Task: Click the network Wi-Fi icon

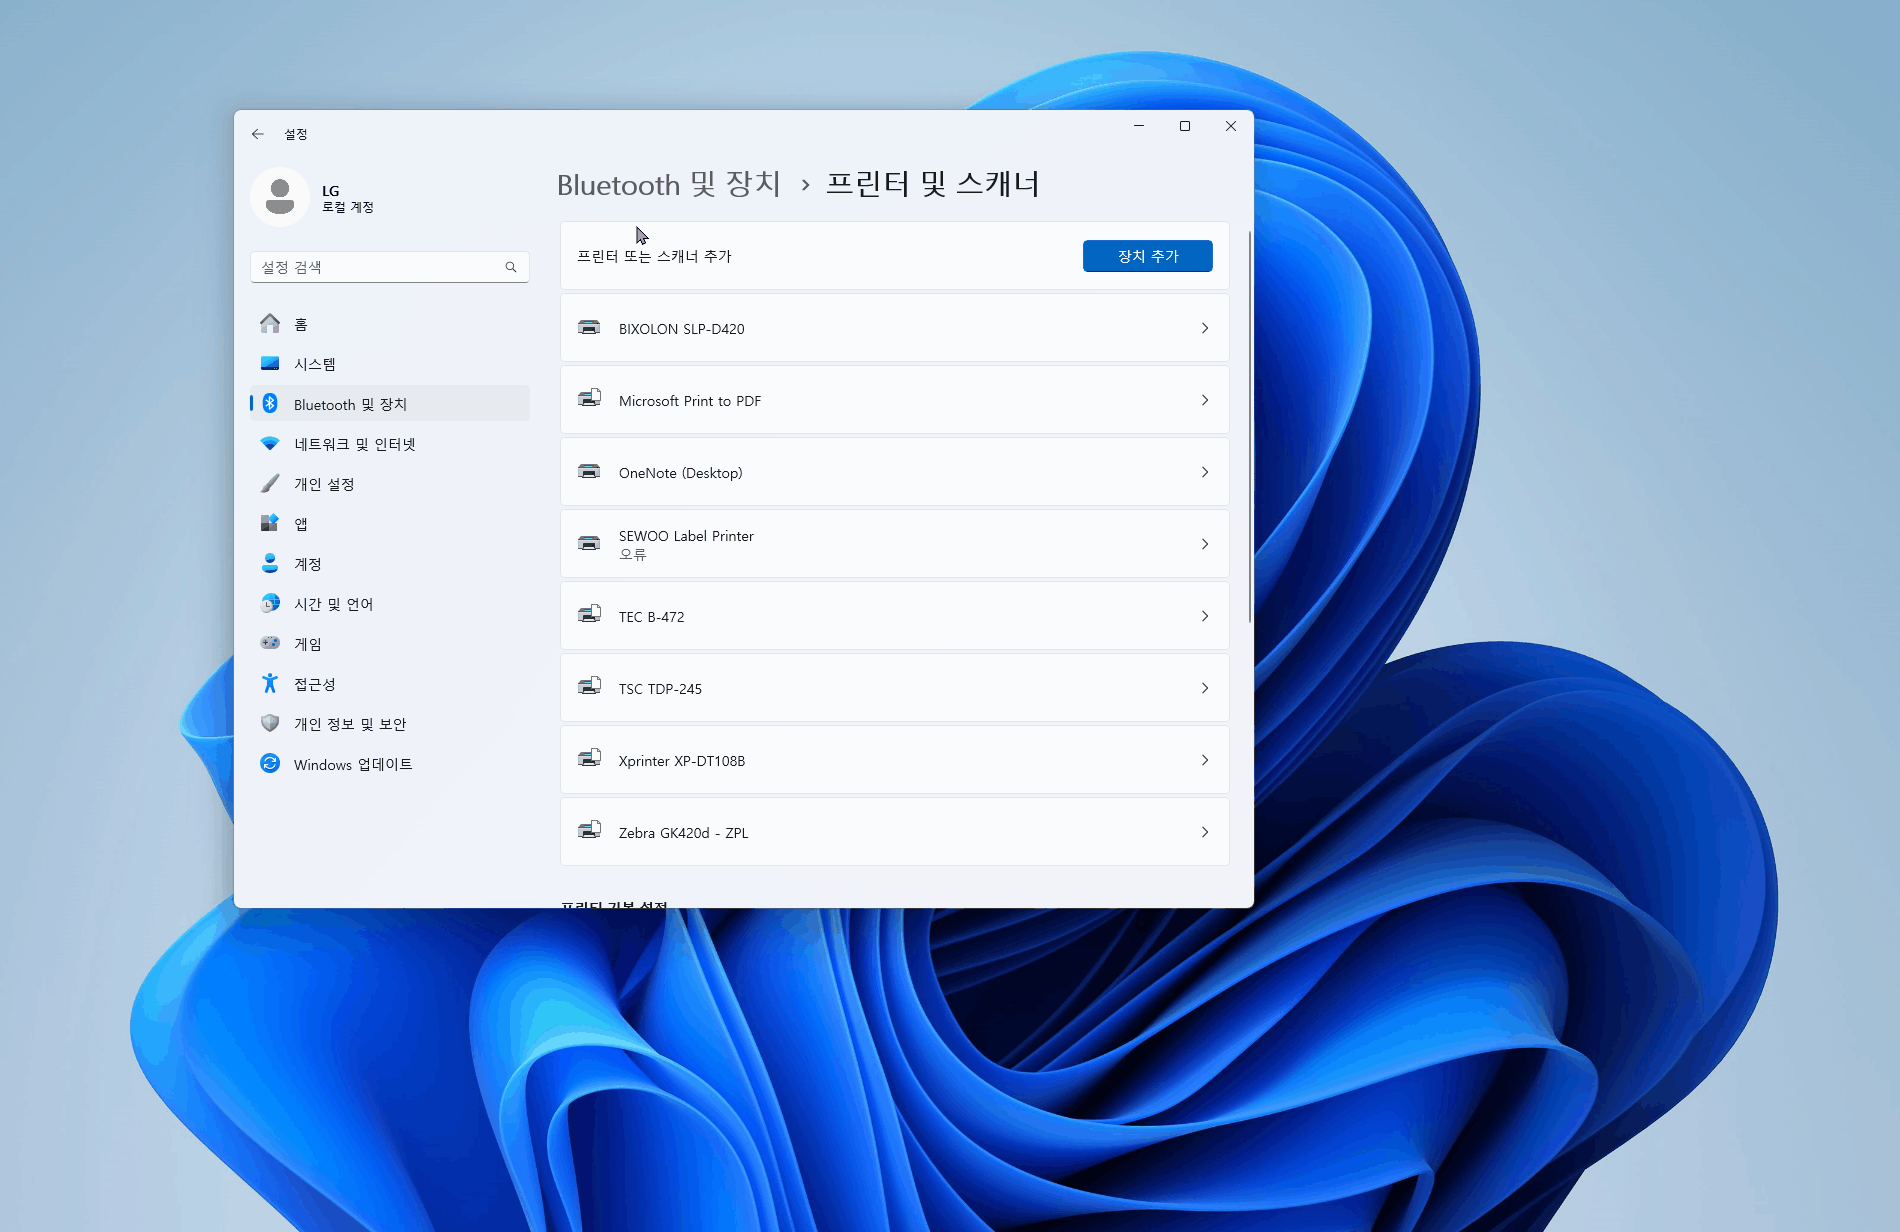Action: click(x=270, y=444)
